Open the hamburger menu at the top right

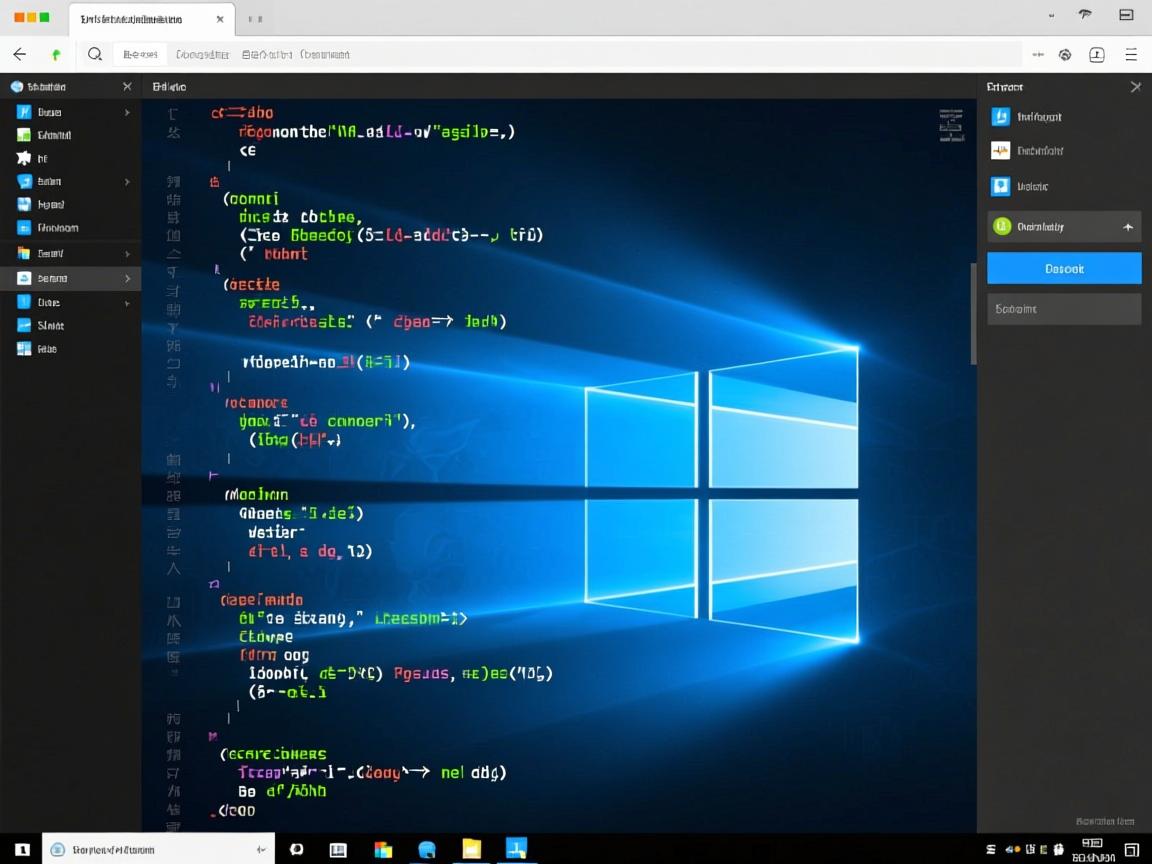point(1130,54)
